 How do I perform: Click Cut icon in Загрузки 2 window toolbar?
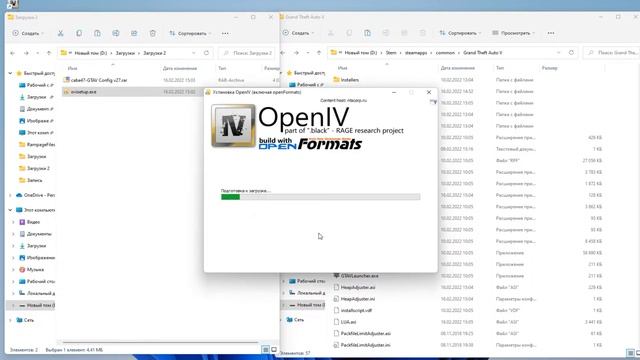pyautogui.click(x=60, y=33)
